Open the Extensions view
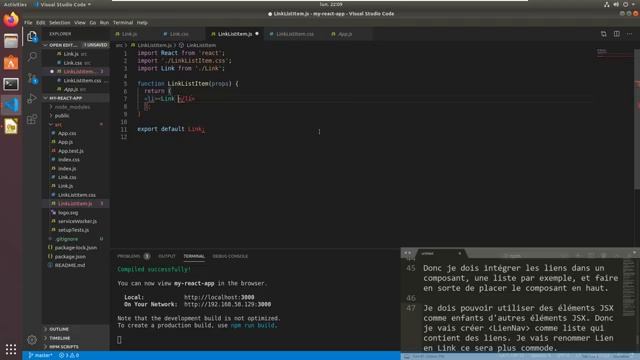Viewport: 640px width, 360px height. tap(32, 119)
